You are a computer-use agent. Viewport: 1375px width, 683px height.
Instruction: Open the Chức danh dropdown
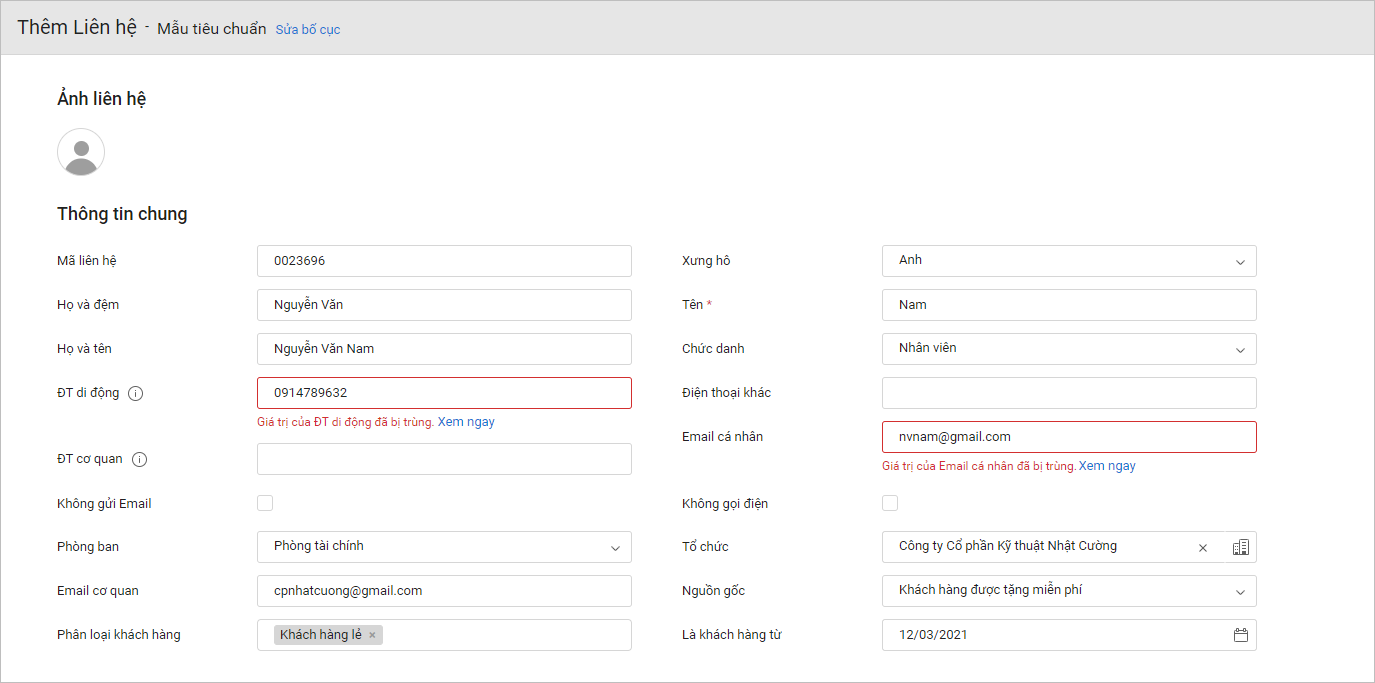pos(1069,349)
